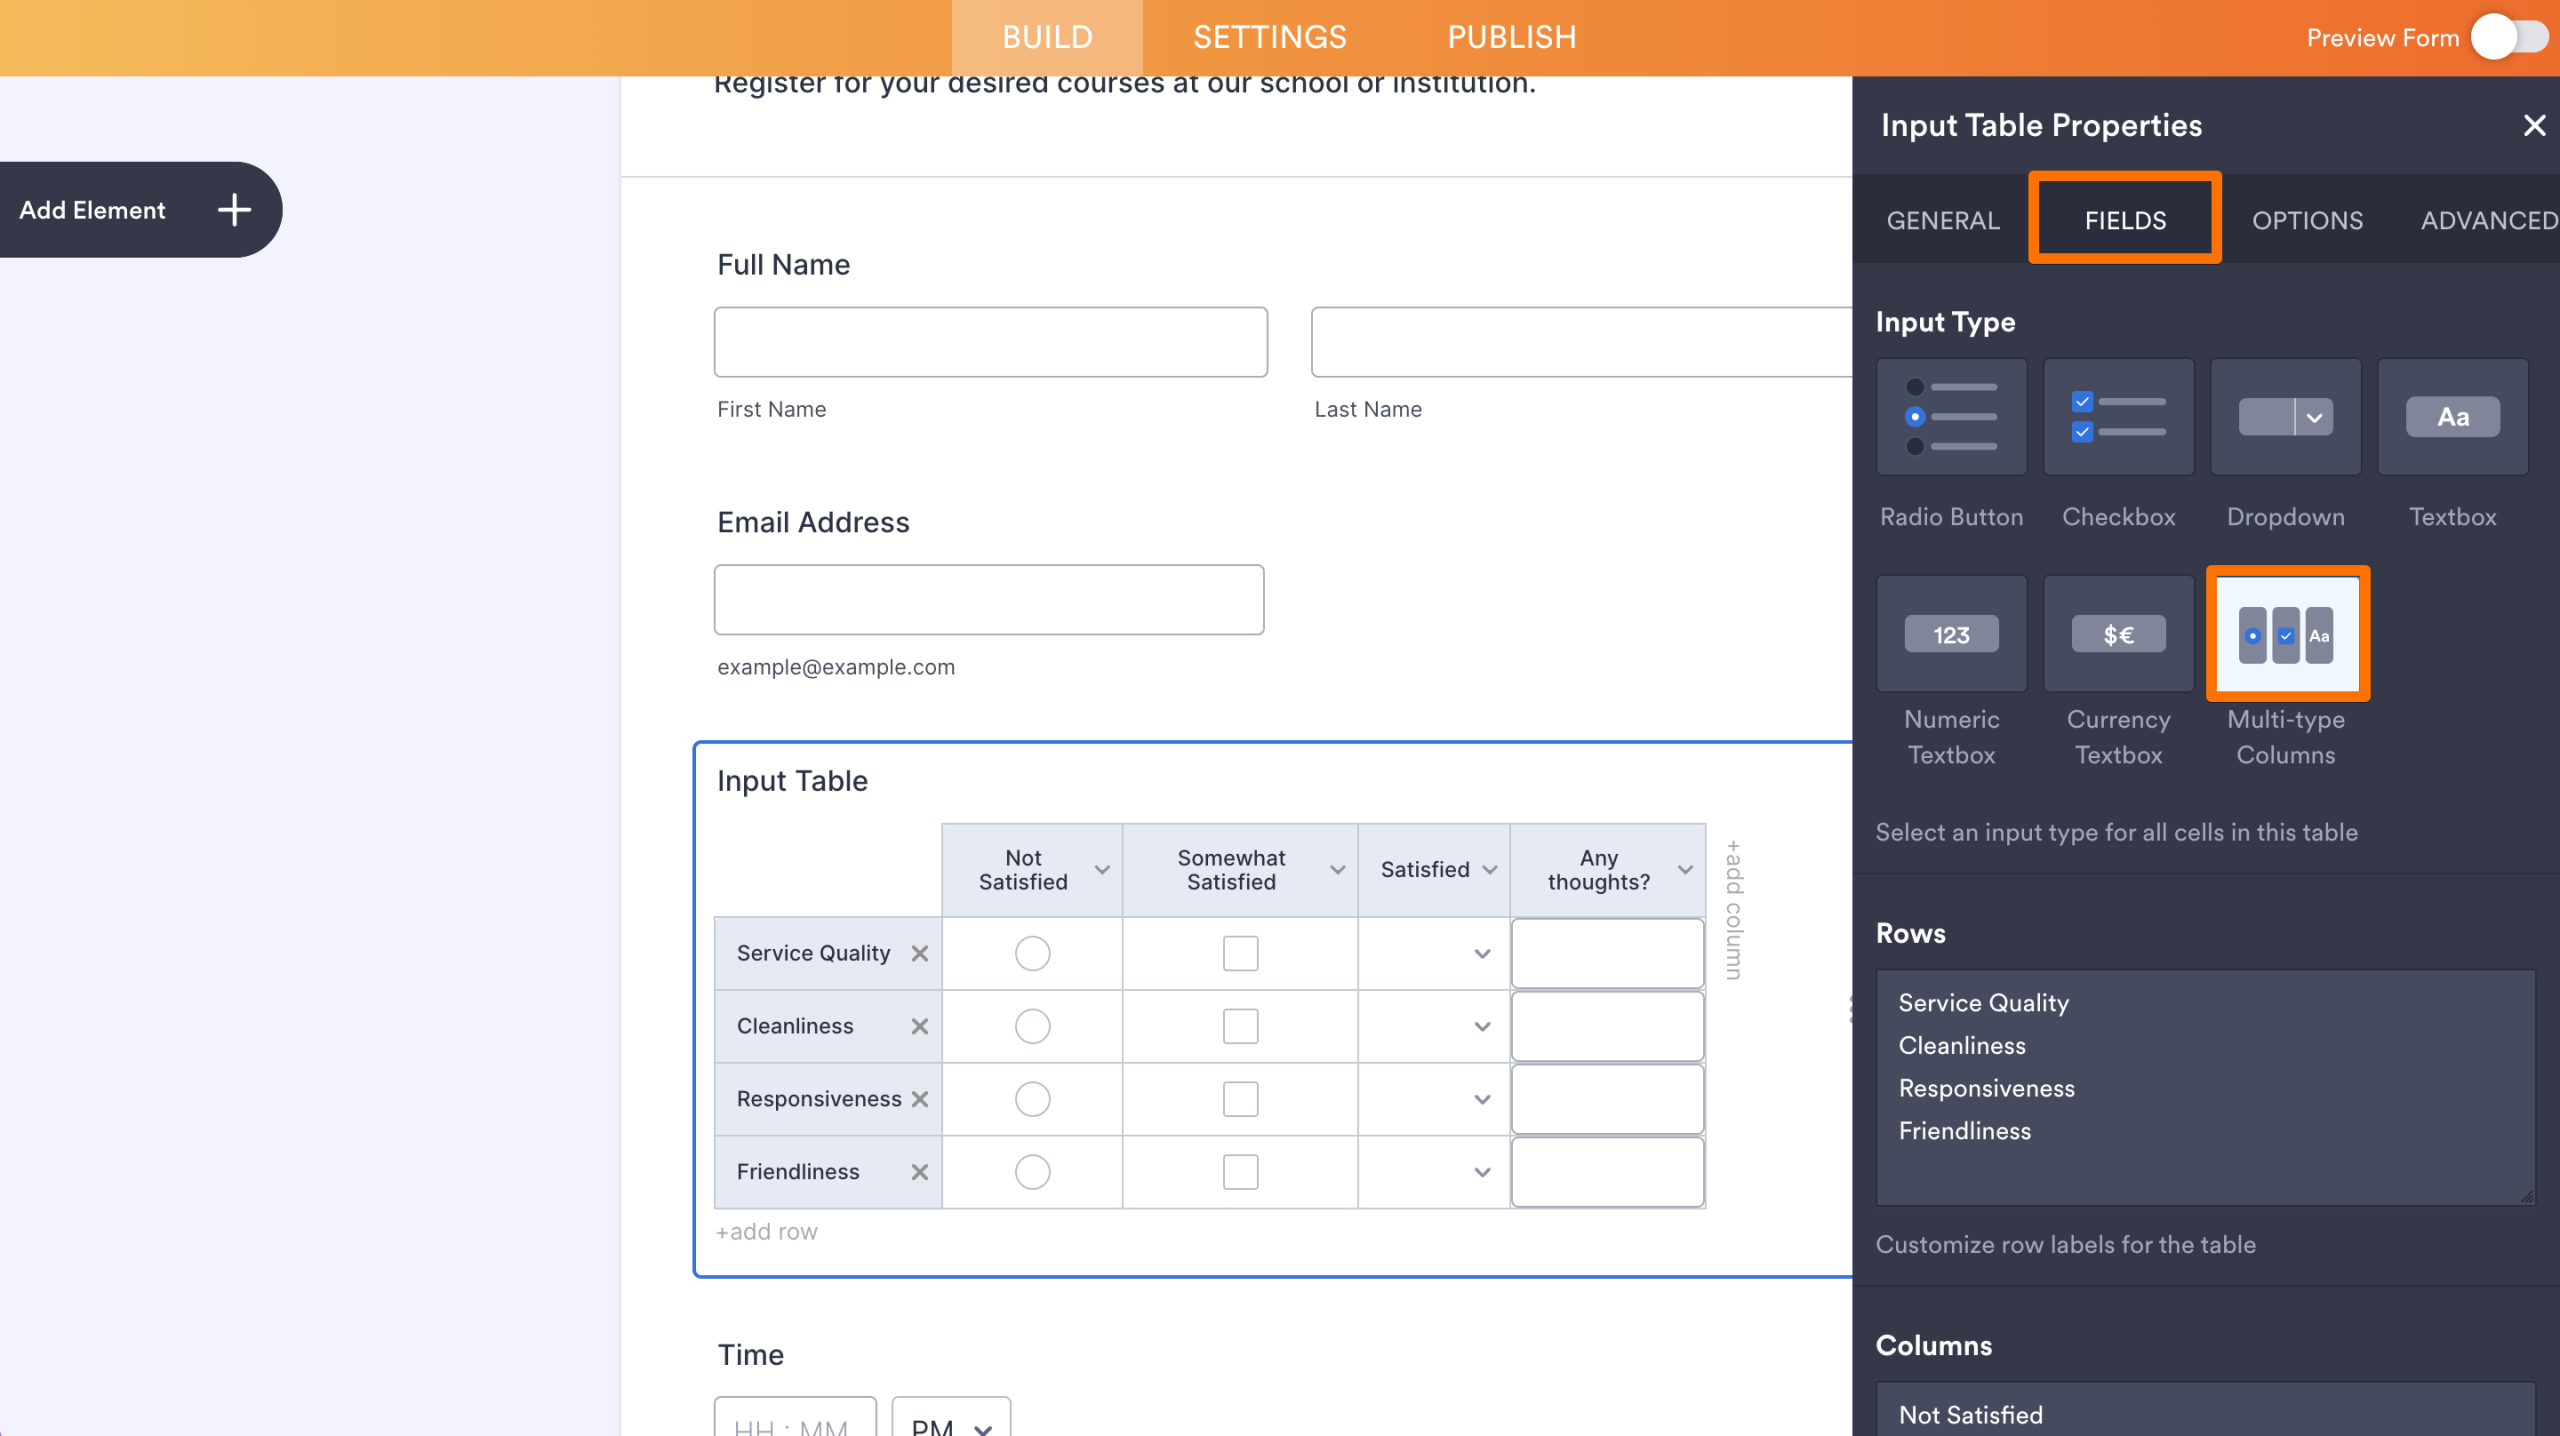This screenshot has height=1436, width=2560.
Task: Expand the Not Satisfied column header dropdown
Action: (1103, 869)
